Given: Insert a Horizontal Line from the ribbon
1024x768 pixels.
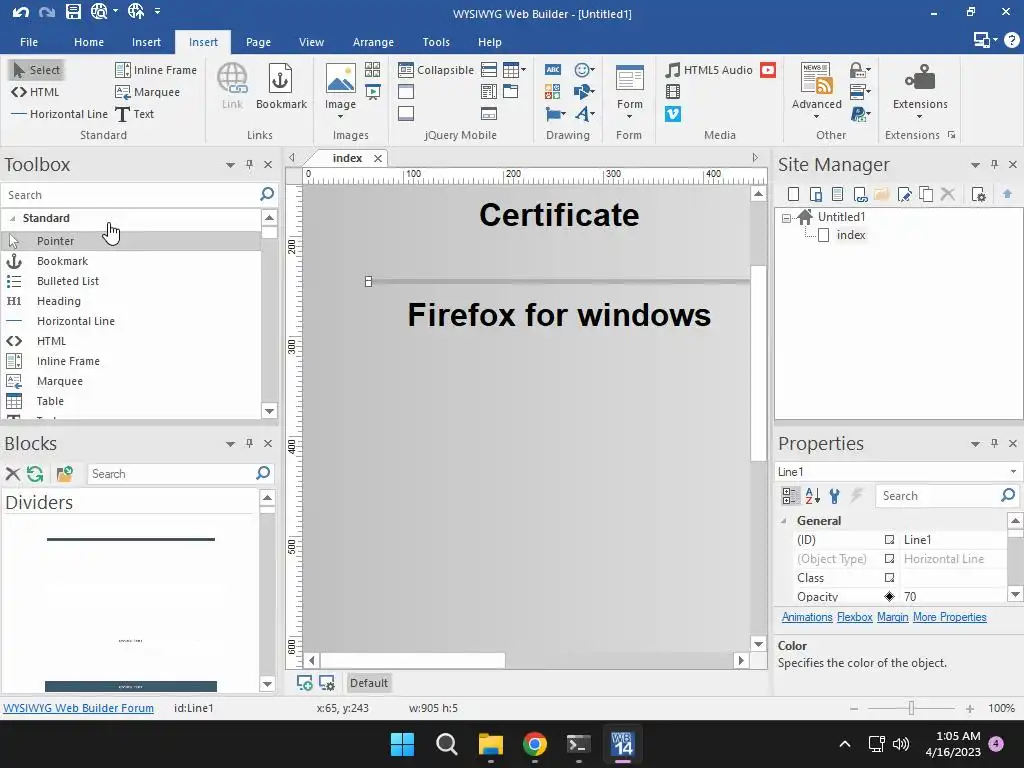Looking at the screenshot, I should [x=59, y=114].
